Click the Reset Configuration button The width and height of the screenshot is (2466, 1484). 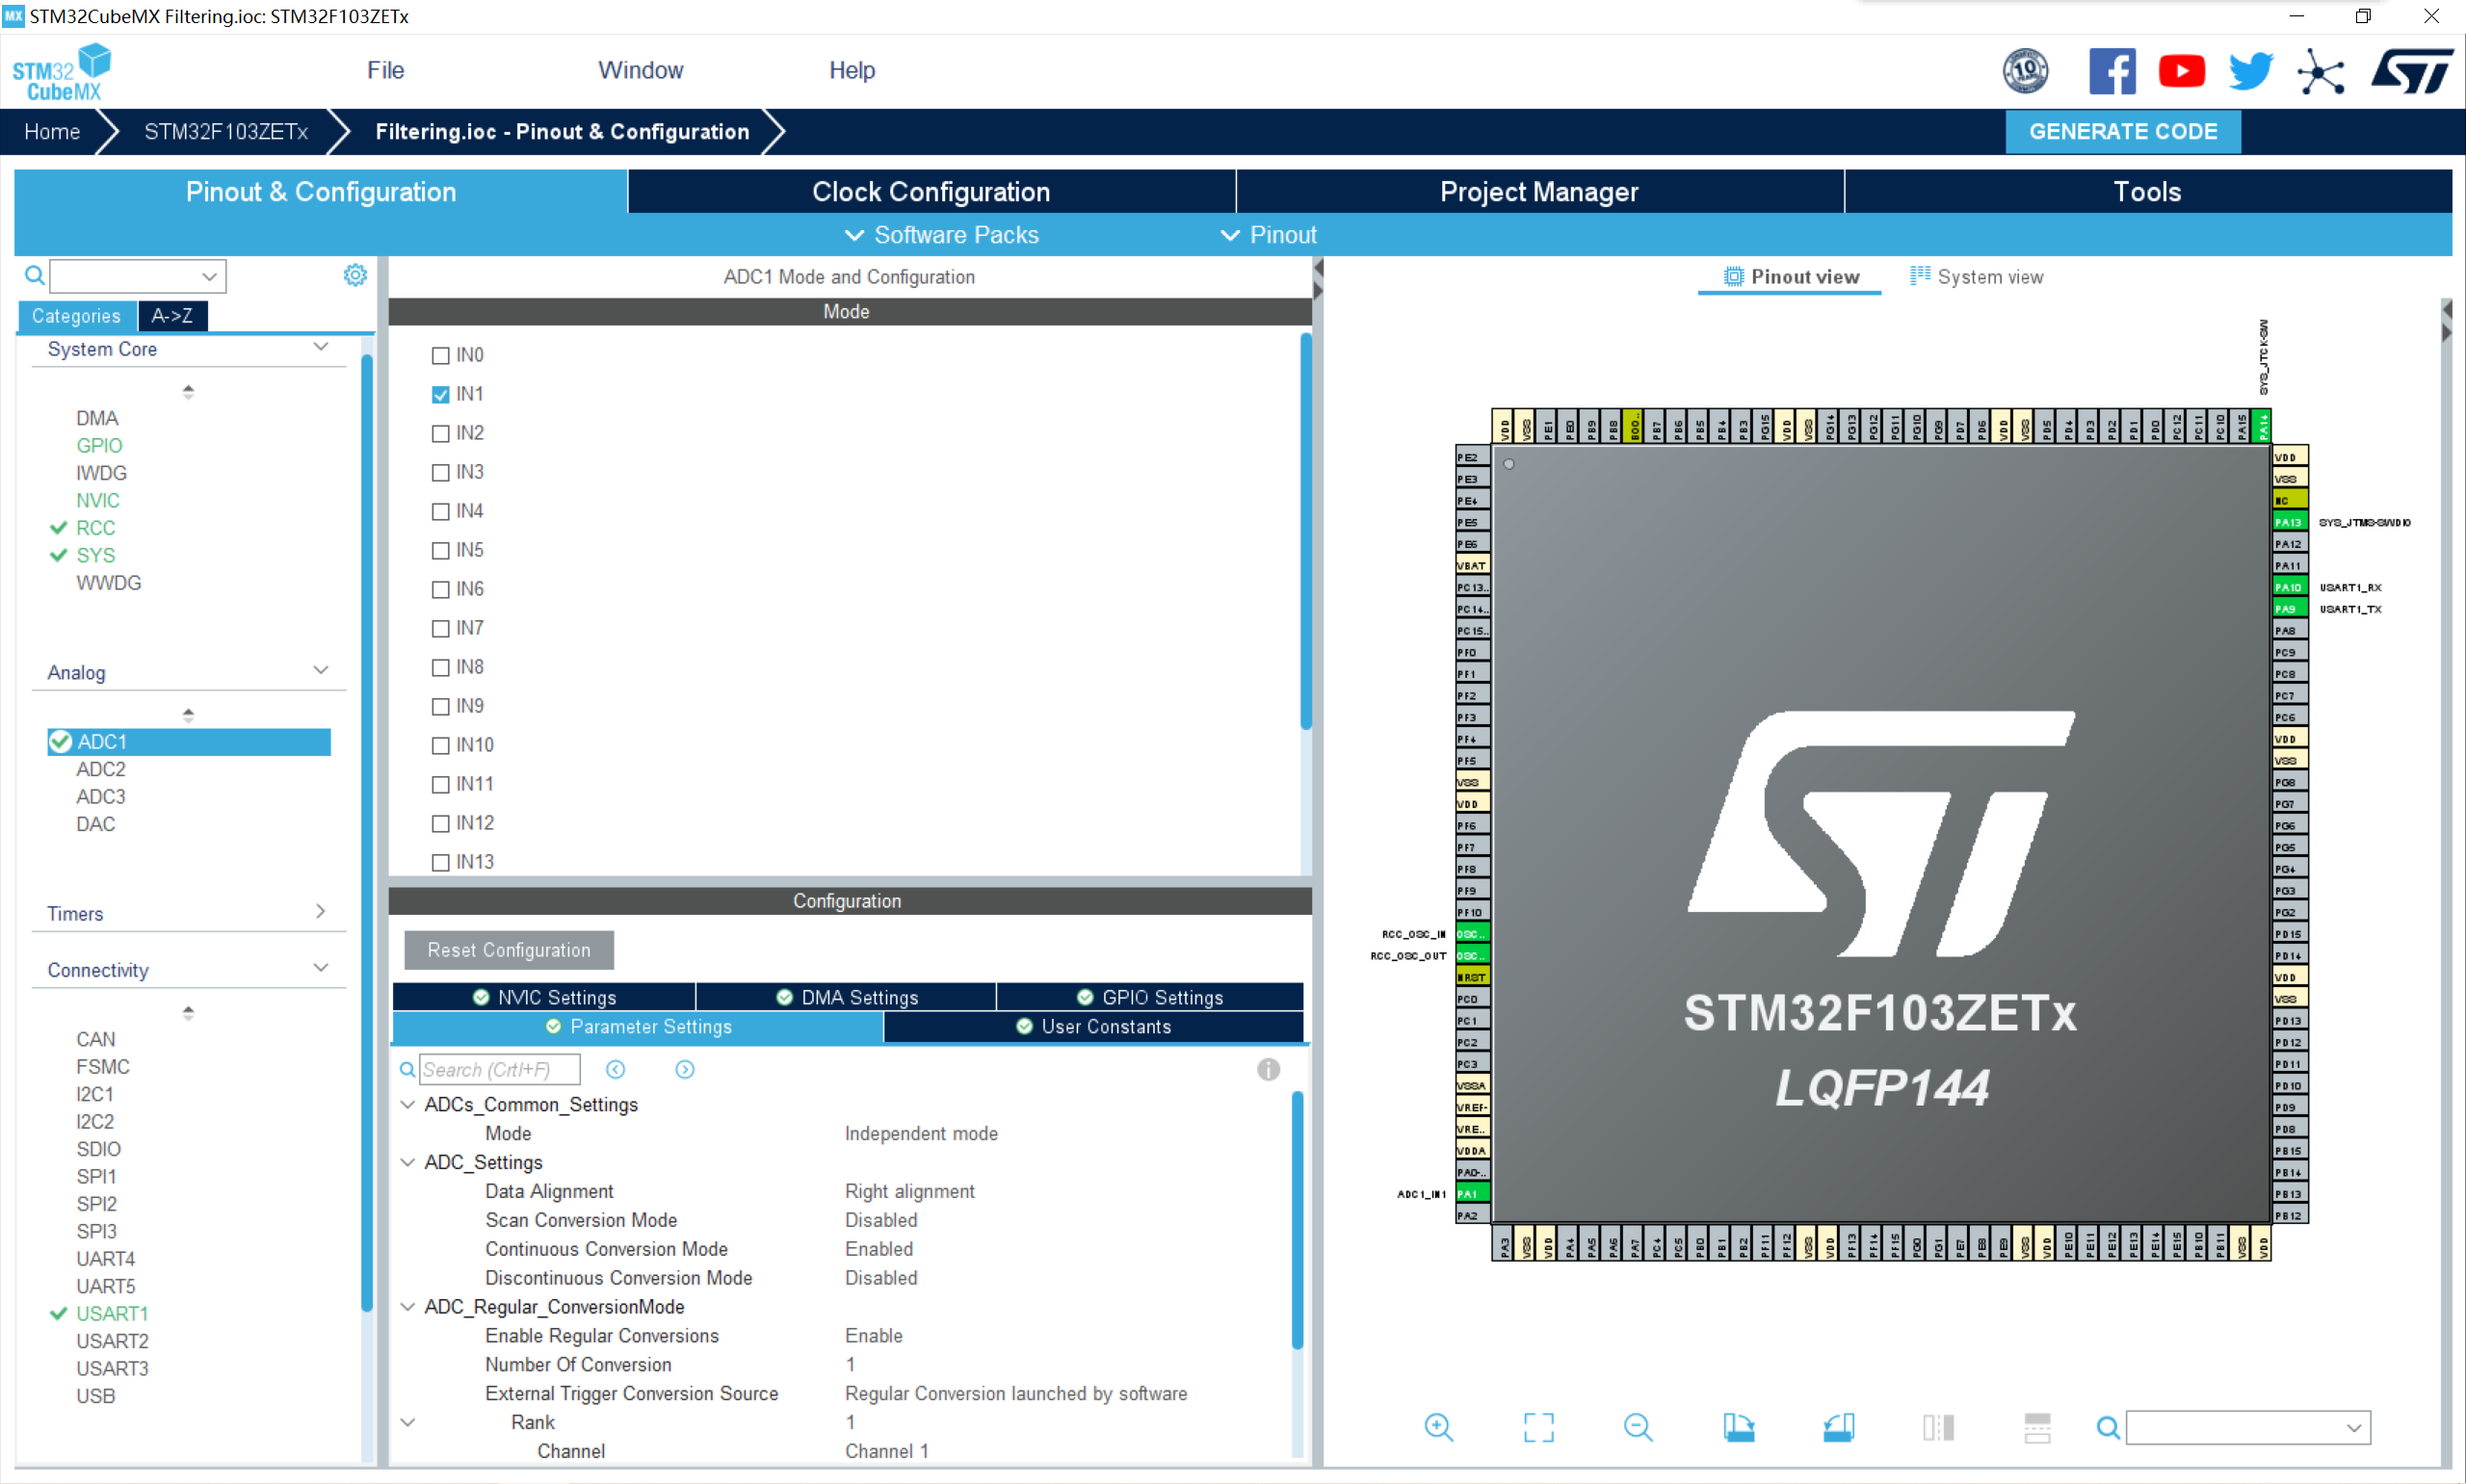[x=508, y=949]
